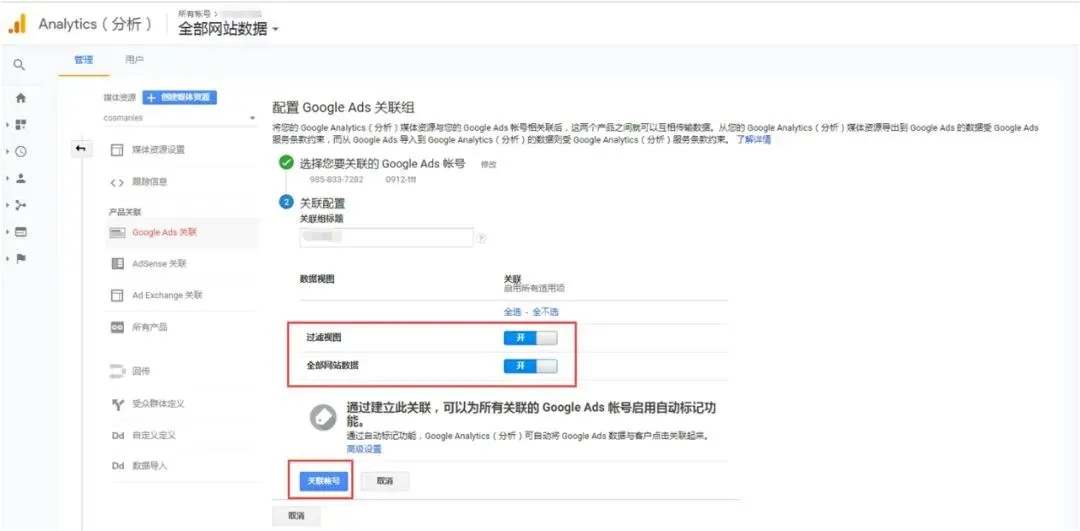
Task: Click the Google Ads 关联 icon
Action: point(117,233)
